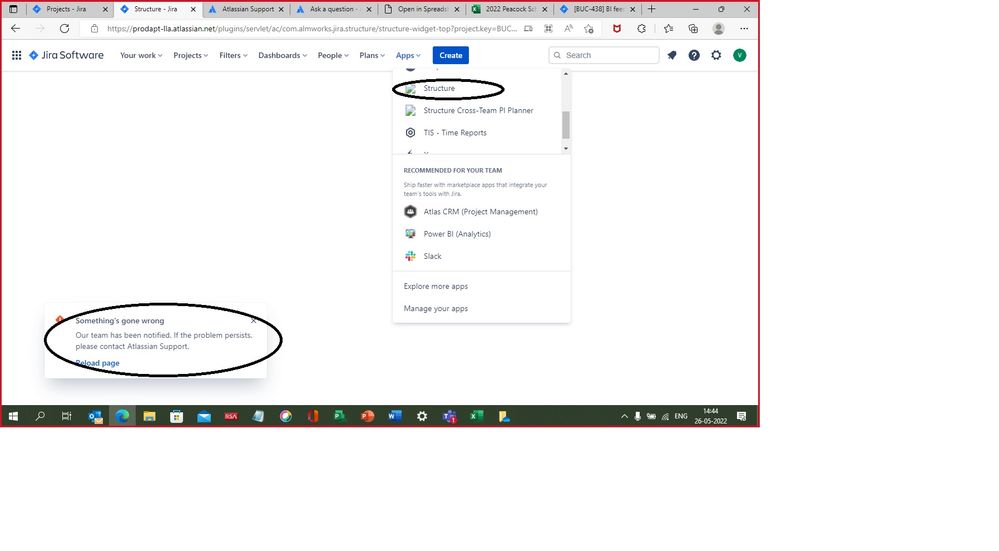Dismiss the Something's gone wrong notification
This screenshot has height=551, width=999.
[x=254, y=320]
